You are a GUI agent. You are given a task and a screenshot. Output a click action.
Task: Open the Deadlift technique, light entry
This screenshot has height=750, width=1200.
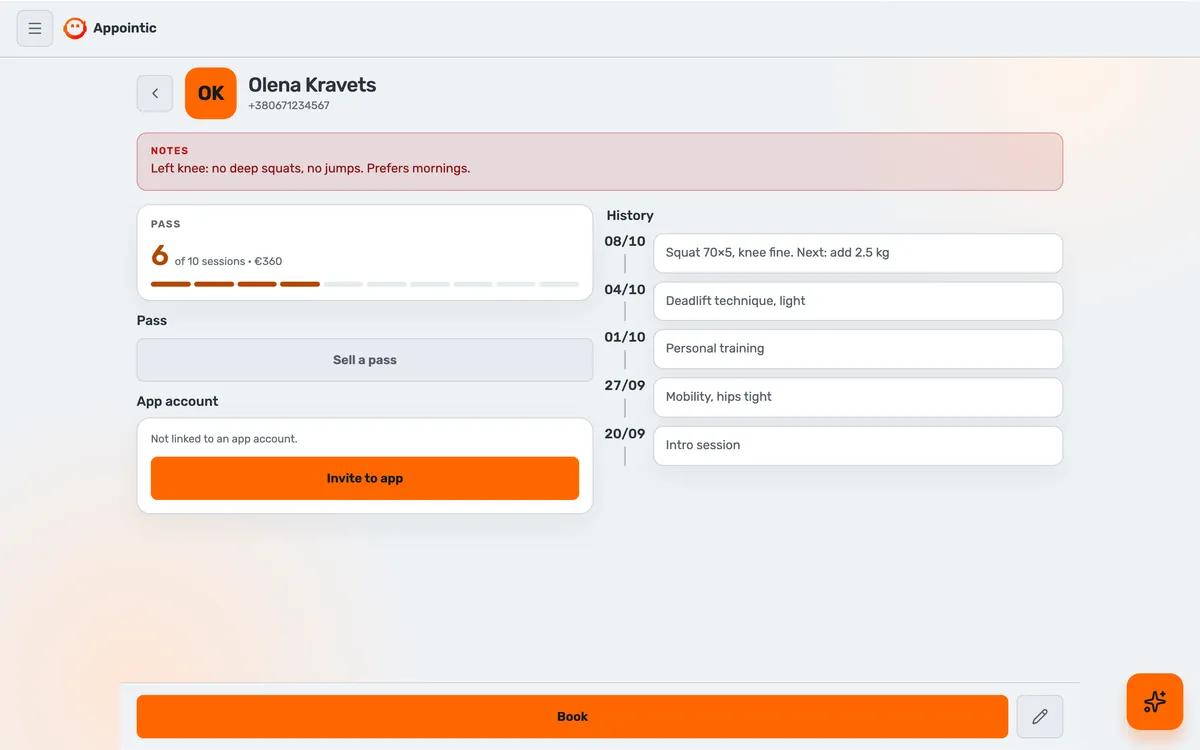pyautogui.click(x=858, y=301)
